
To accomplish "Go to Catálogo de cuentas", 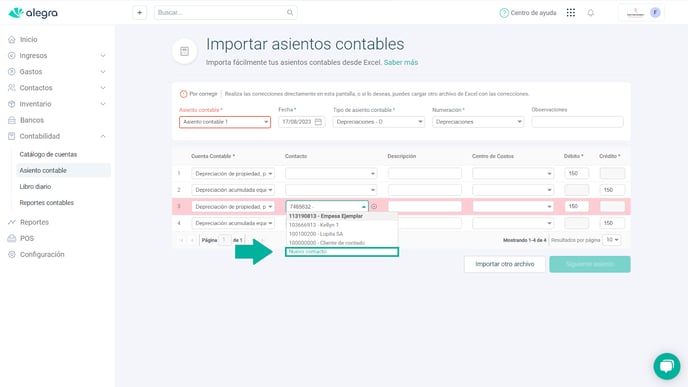I will tap(48, 154).
